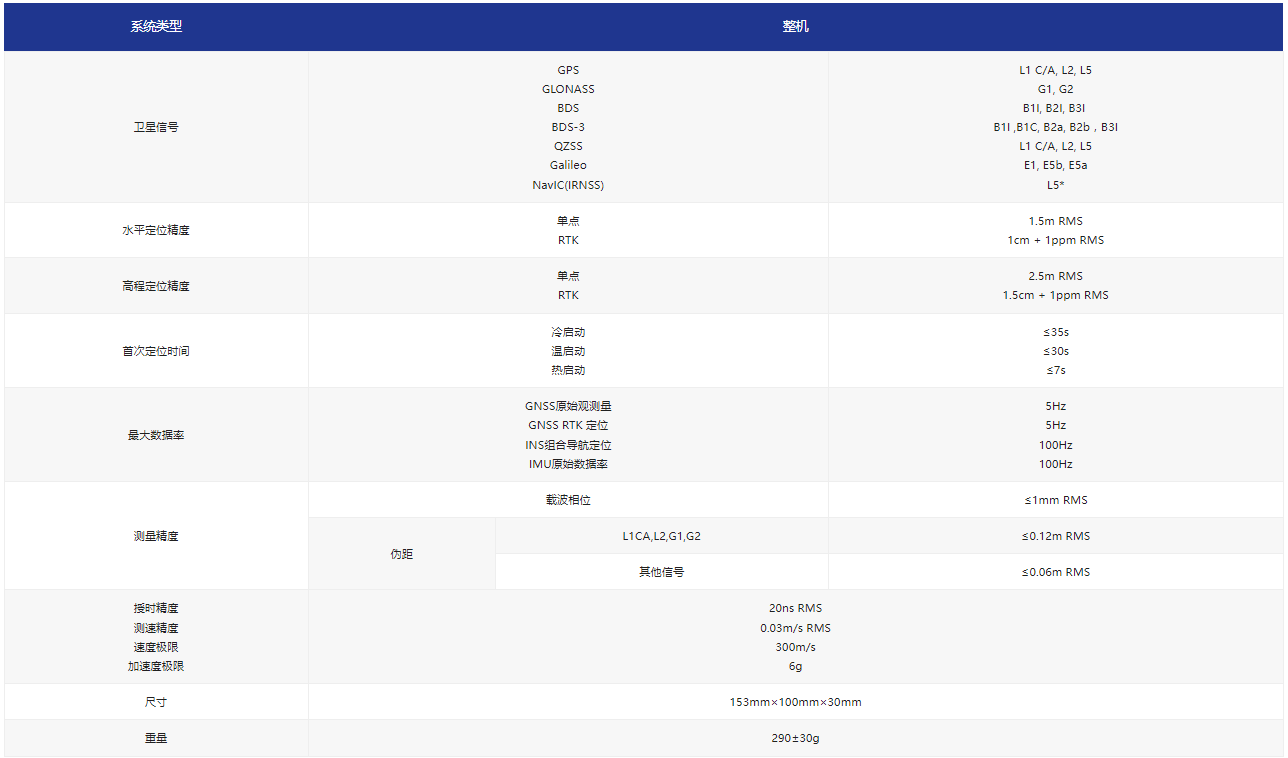Screen dimensions: 1288x758
Task: Select the 冷启动 entry
Action: click(568, 331)
